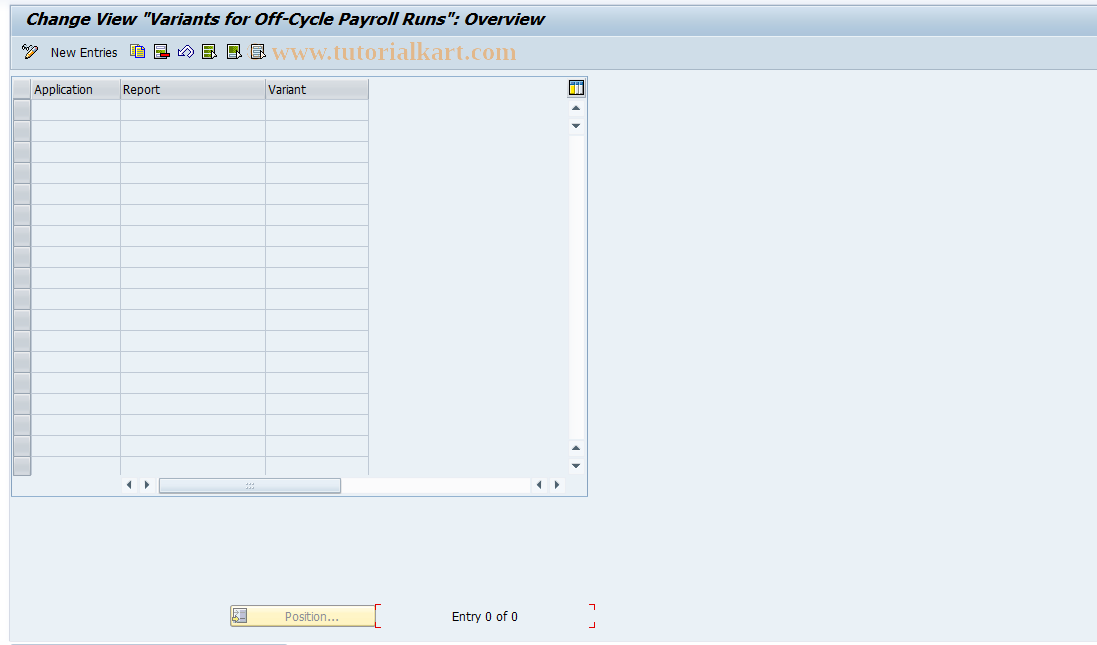Click the bottom-most scroll-down arrow of table
This screenshot has height=645, width=1097.
click(x=576, y=466)
